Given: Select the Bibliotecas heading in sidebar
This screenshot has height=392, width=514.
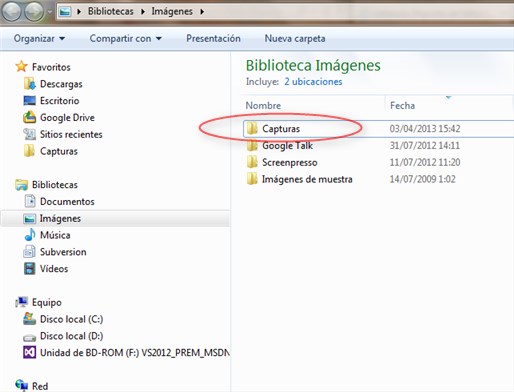Looking at the screenshot, I should tap(55, 185).
